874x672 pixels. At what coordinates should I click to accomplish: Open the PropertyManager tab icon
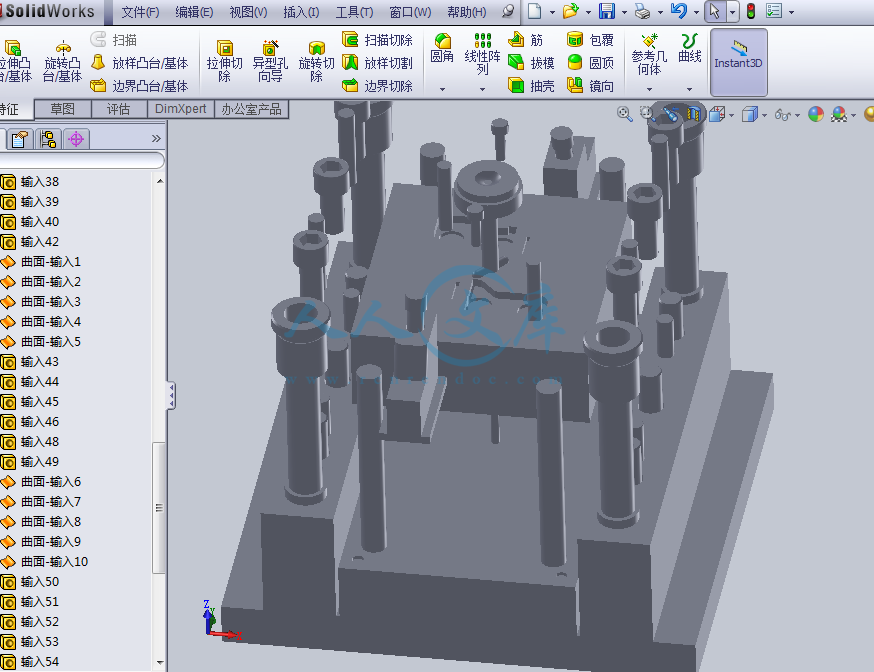[20, 139]
